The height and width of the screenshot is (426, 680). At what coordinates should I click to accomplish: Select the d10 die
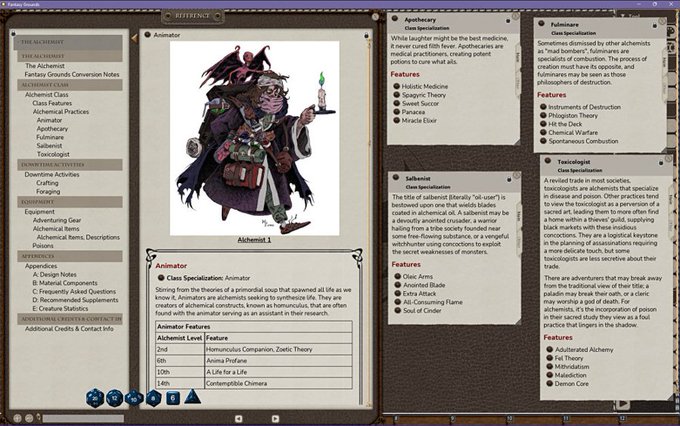[134, 398]
